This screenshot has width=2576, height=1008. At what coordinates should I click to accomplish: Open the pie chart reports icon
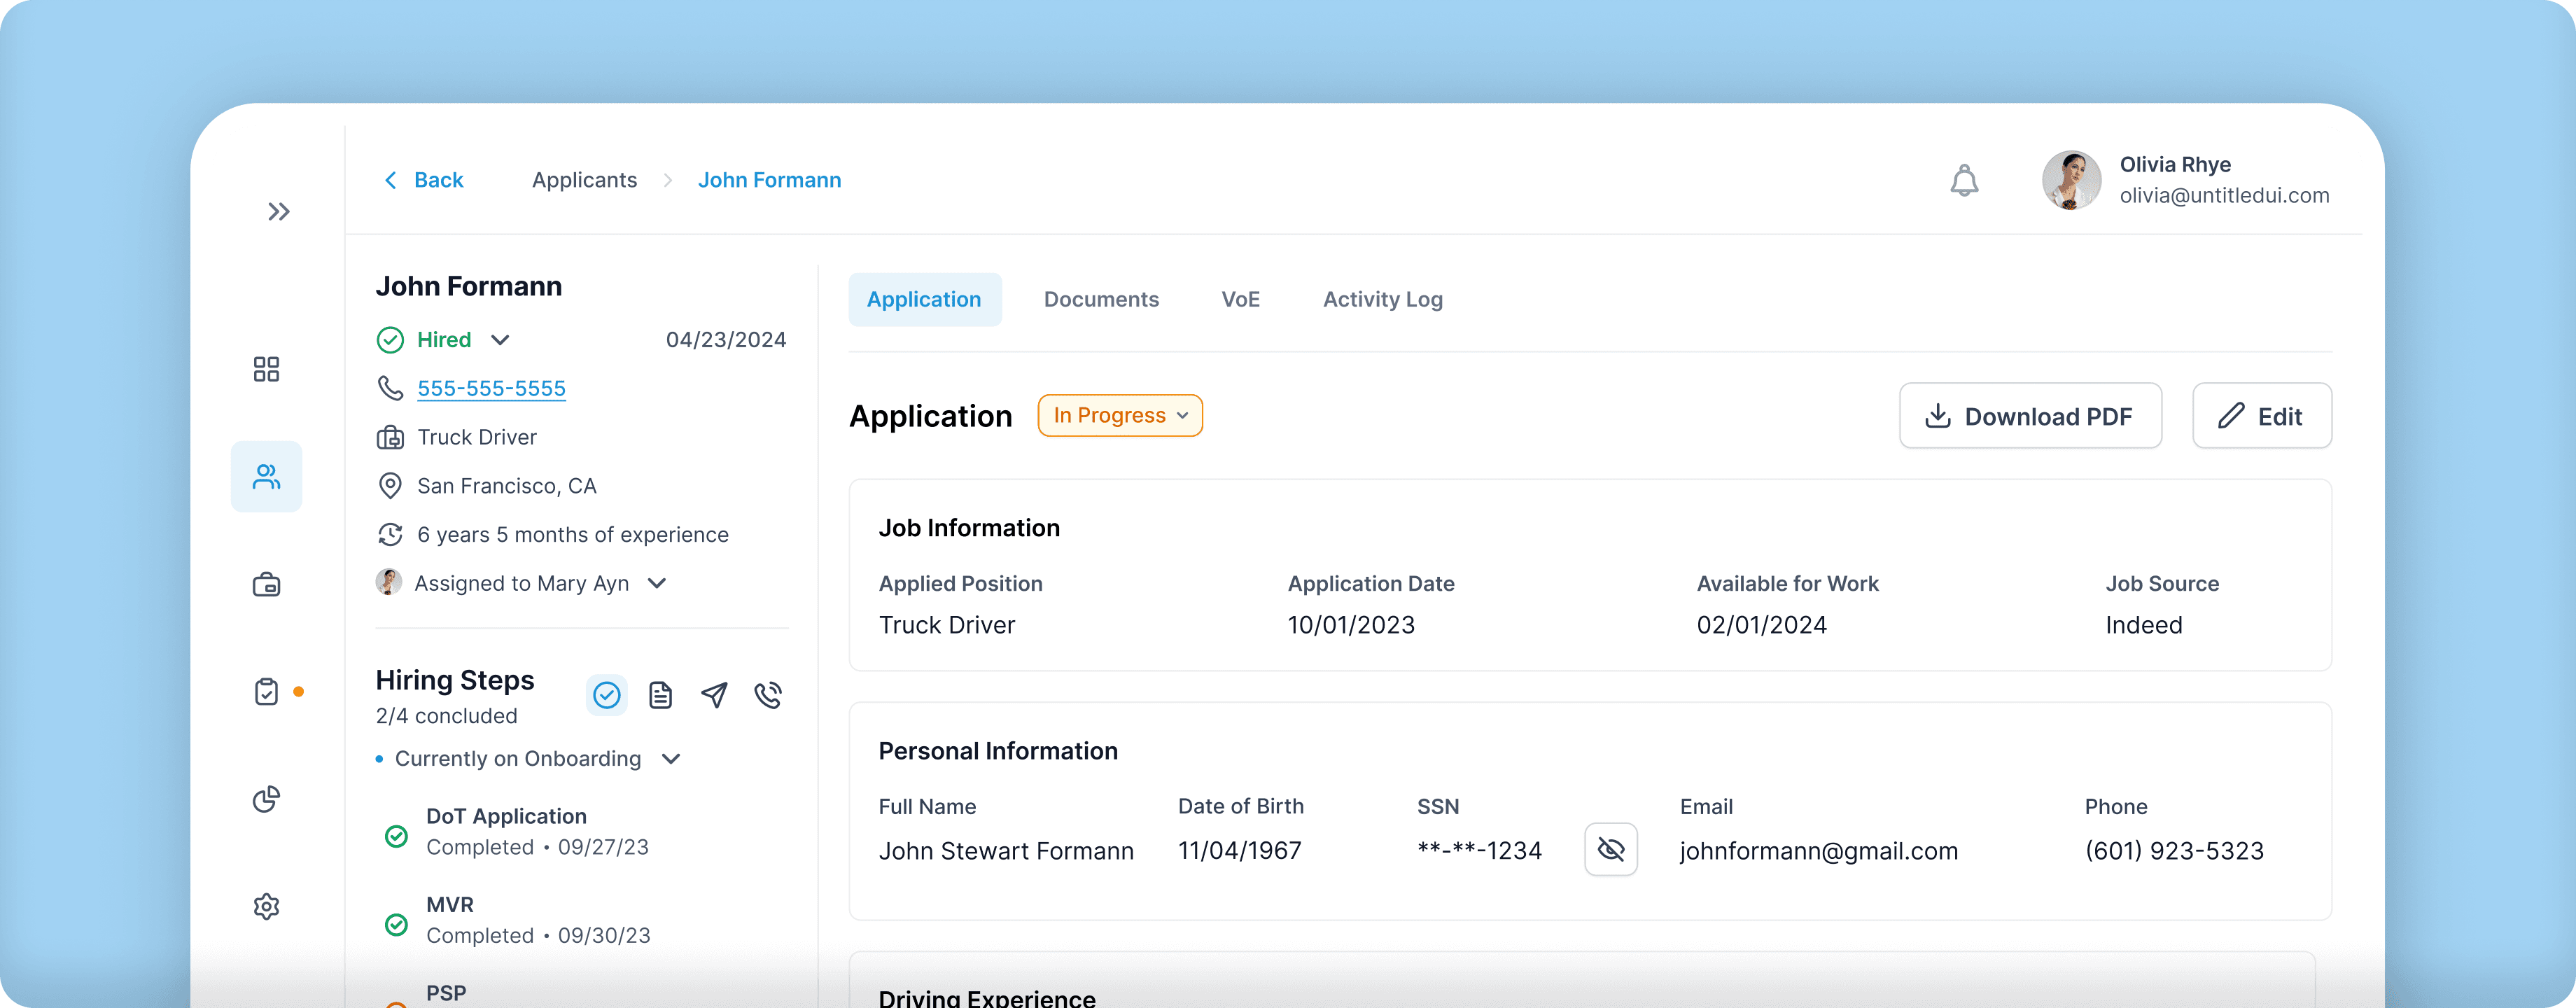click(266, 799)
